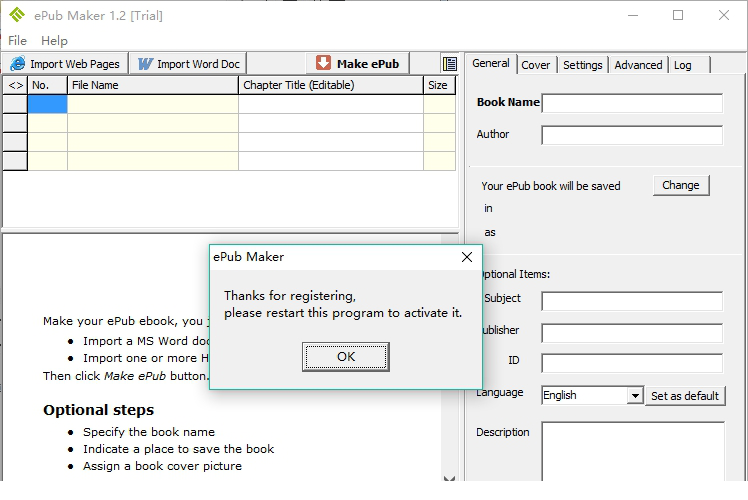The height and width of the screenshot is (500, 748).
Task: Click 'Thanks for registering,' message text
Action: tap(290, 296)
